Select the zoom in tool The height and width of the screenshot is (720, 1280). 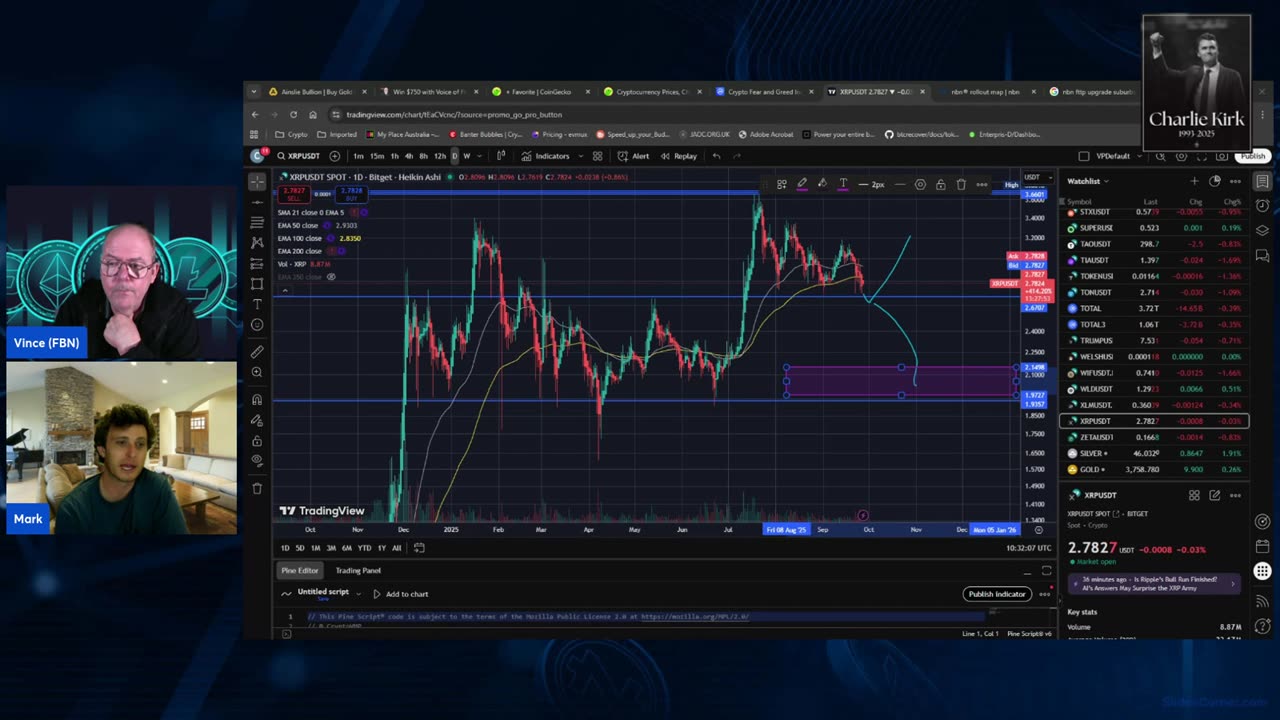pyautogui.click(x=257, y=372)
